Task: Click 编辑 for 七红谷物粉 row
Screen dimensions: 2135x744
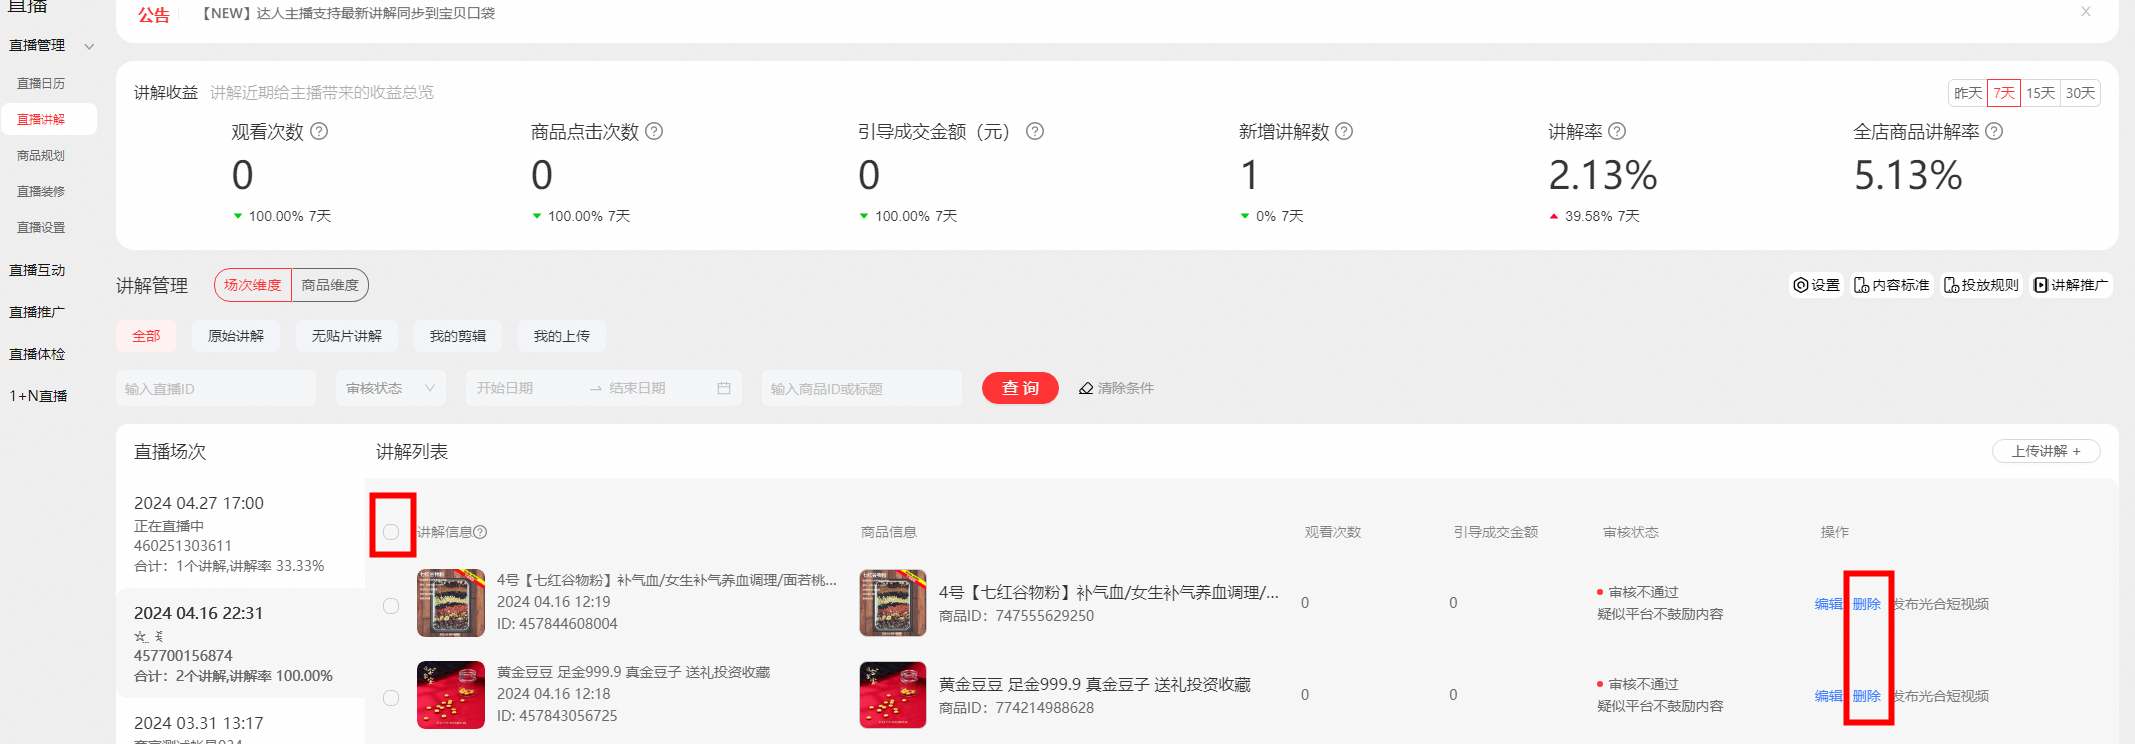Action: coord(1828,604)
